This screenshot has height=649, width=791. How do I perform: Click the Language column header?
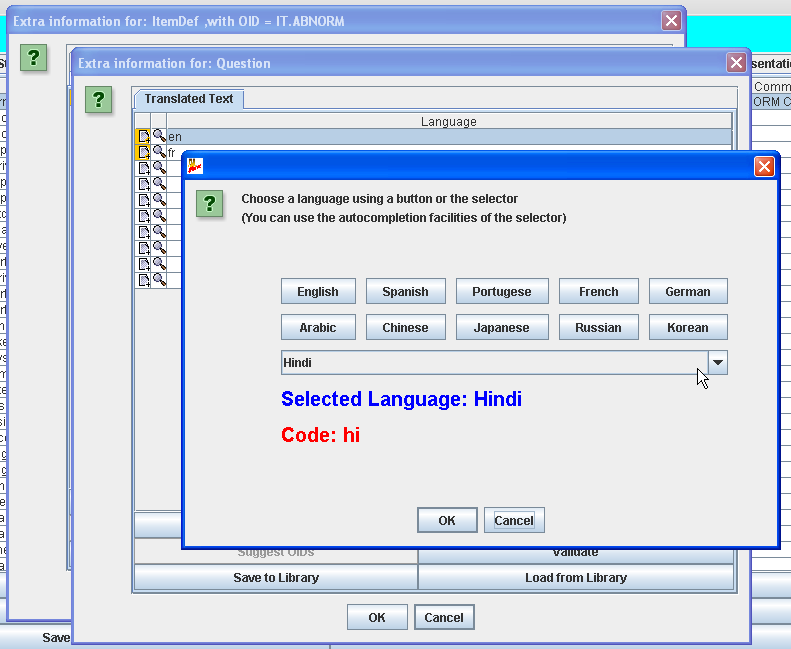point(448,122)
